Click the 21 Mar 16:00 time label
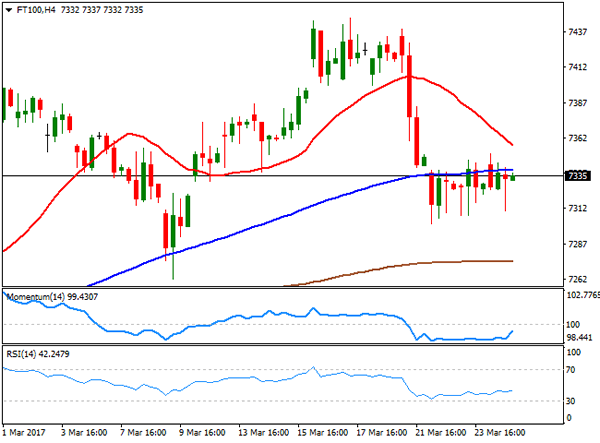 pyautogui.click(x=440, y=433)
